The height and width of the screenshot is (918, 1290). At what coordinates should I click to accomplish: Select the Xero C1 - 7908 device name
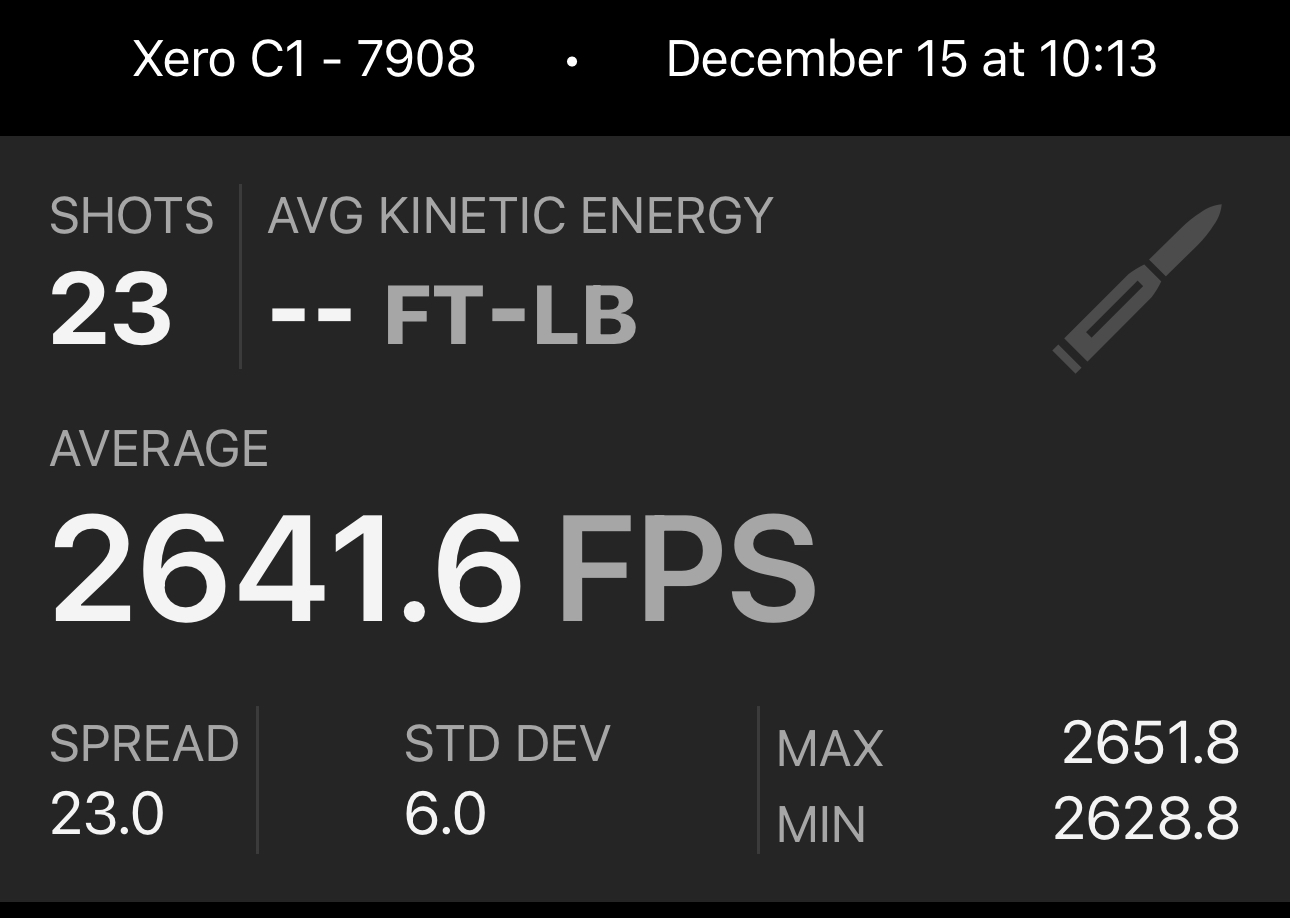(304, 58)
